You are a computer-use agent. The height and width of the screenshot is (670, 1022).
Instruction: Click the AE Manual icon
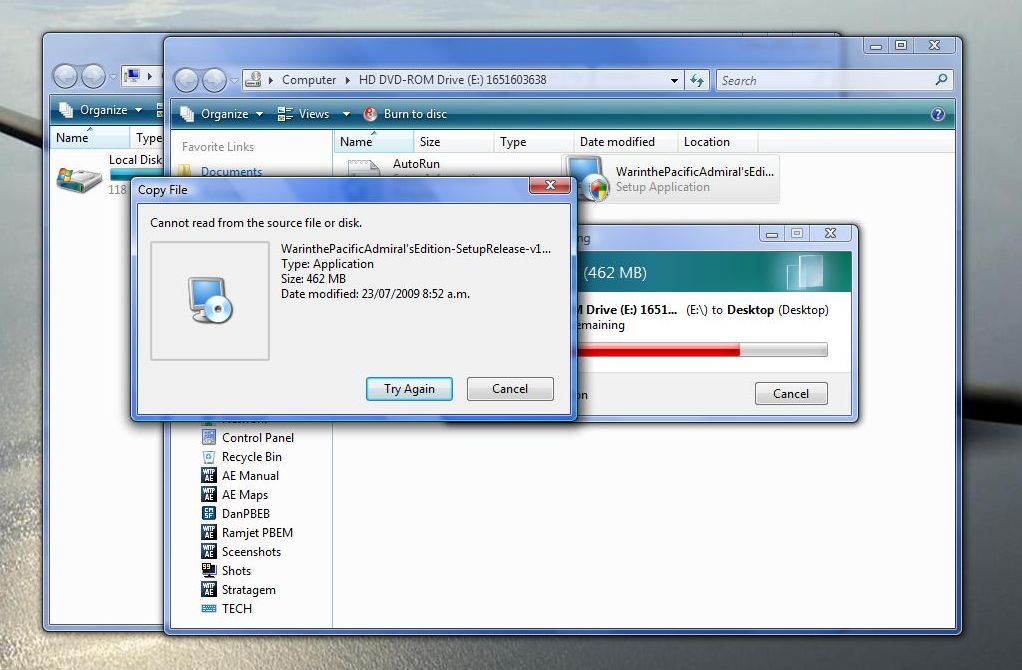coord(209,475)
